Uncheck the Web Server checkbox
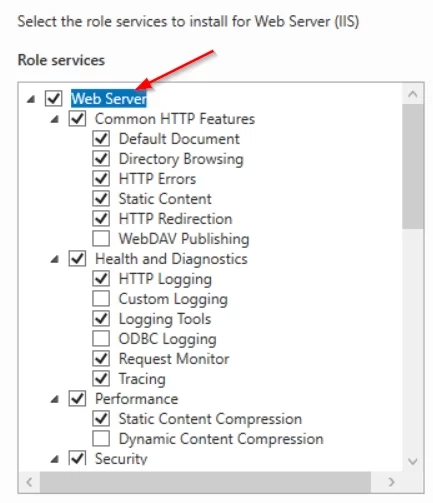 (x=53, y=99)
